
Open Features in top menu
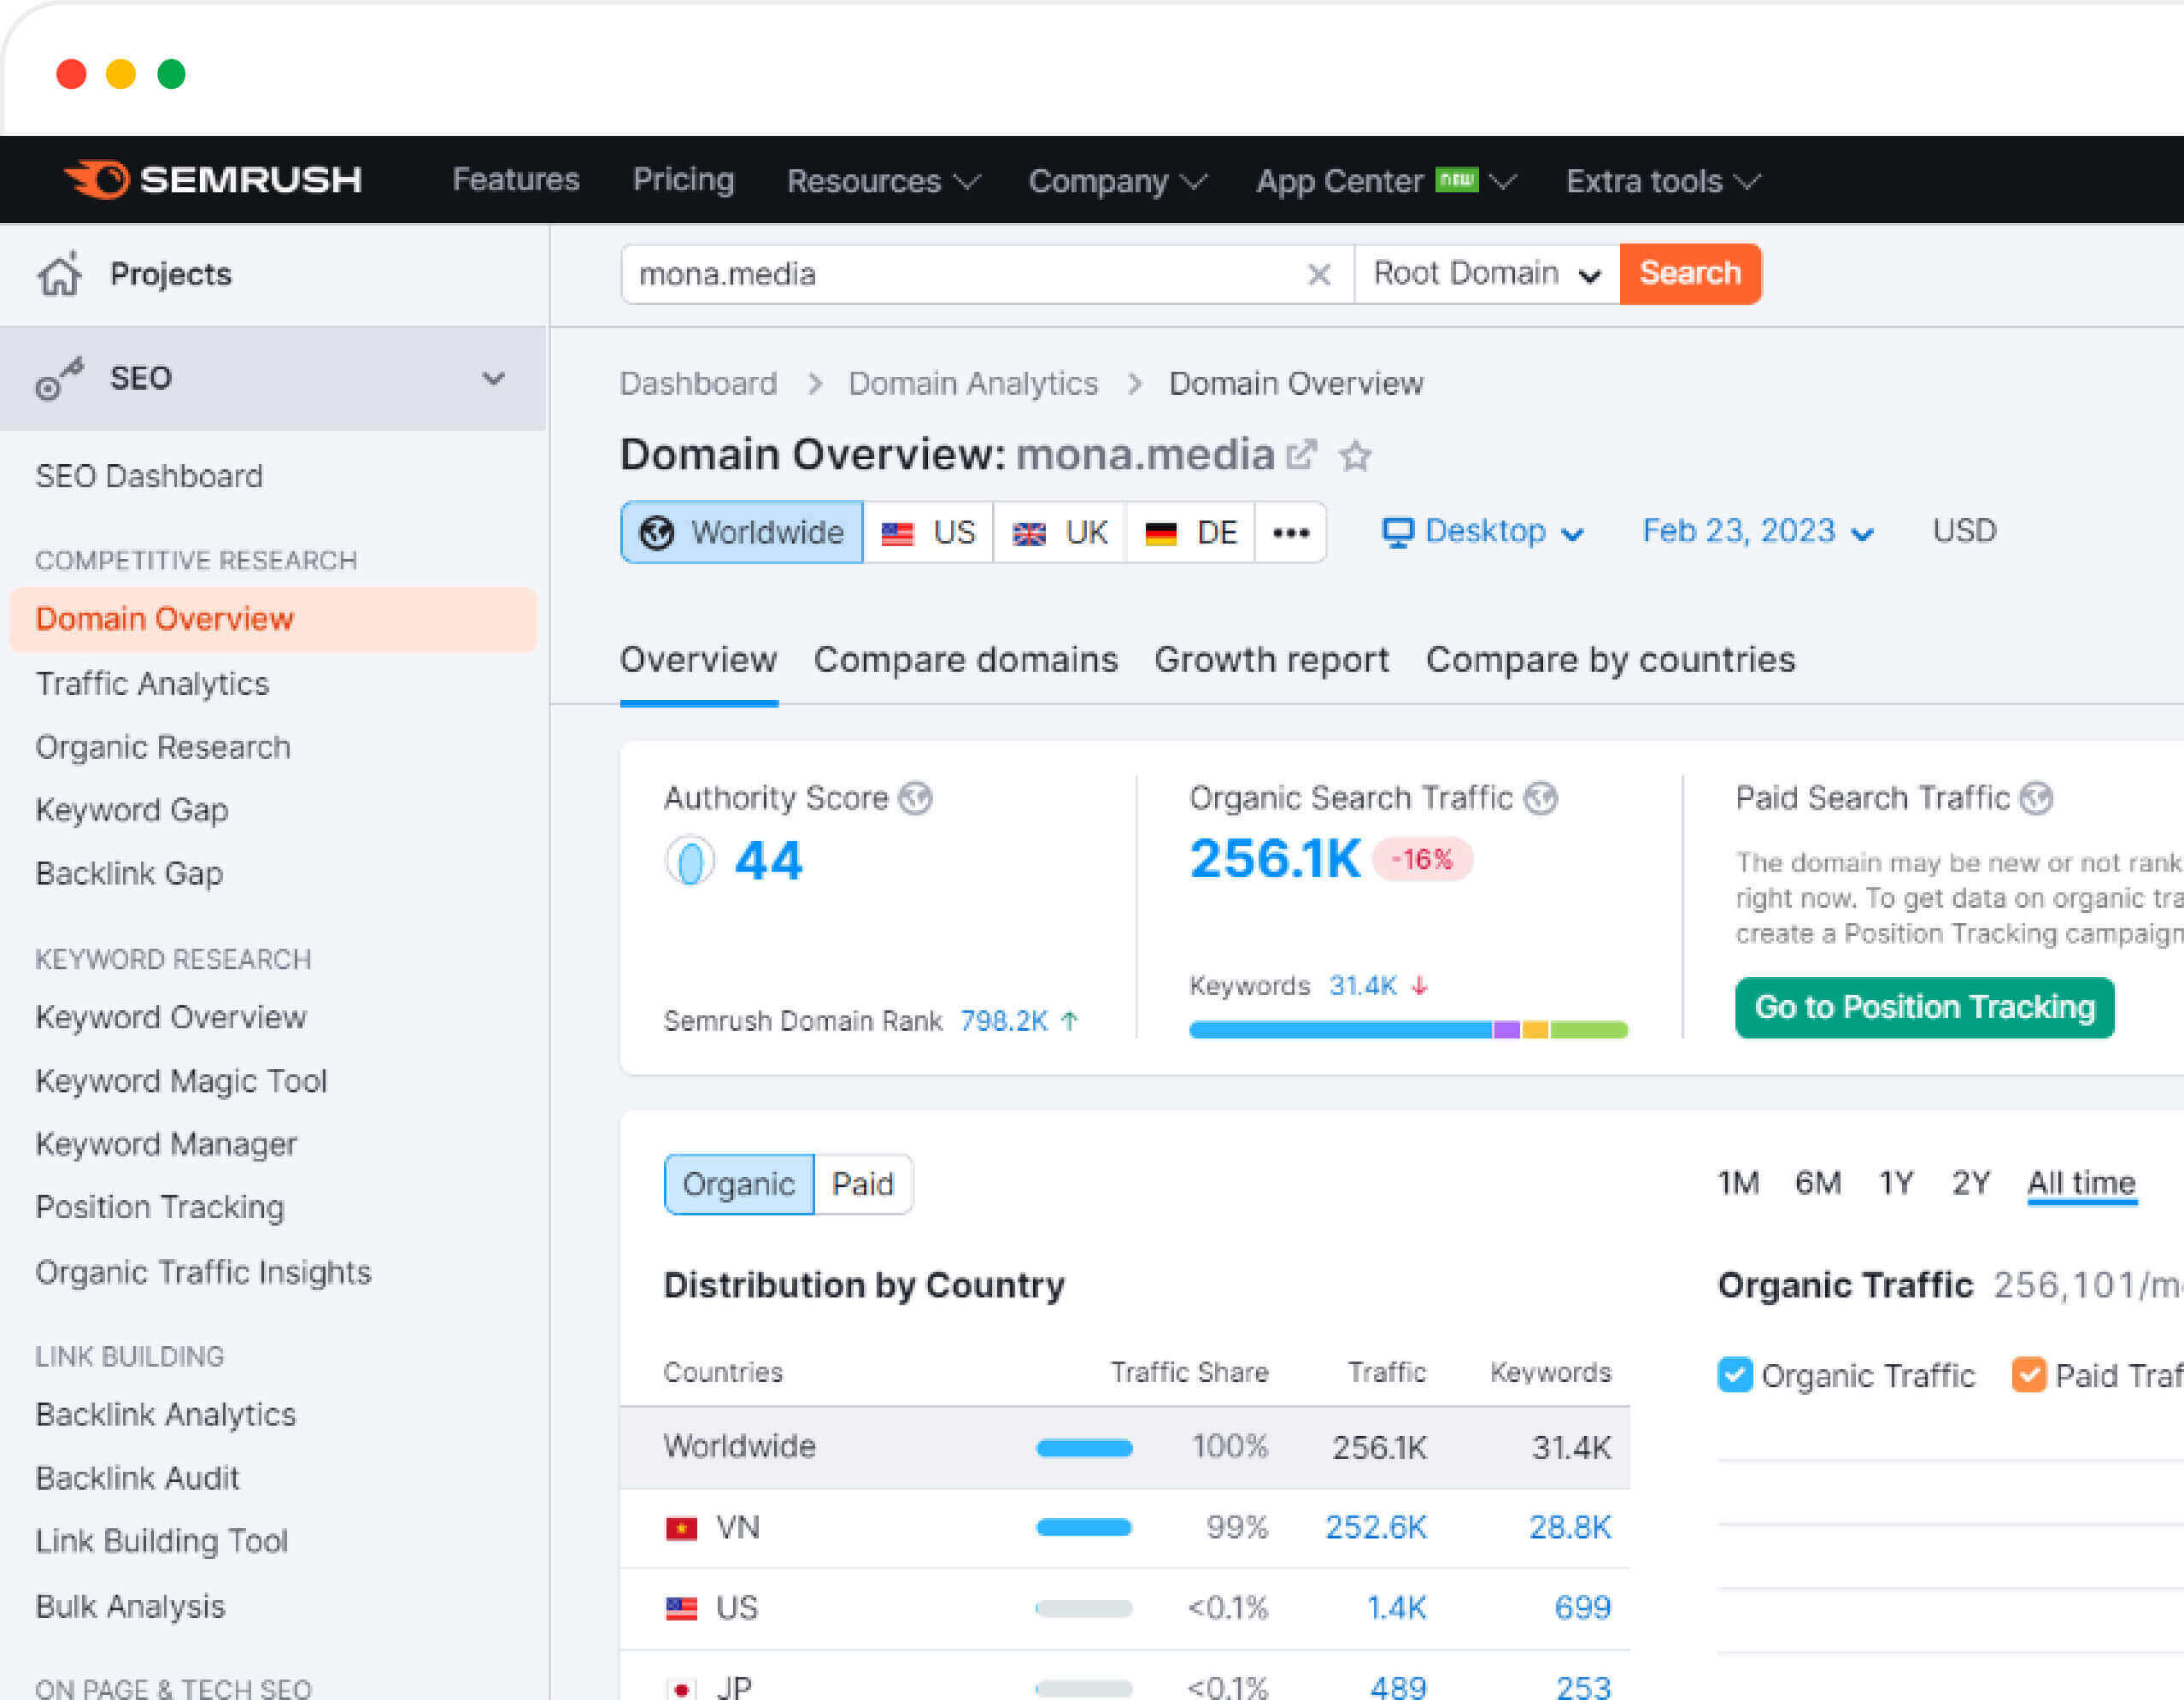[x=516, y=179]
